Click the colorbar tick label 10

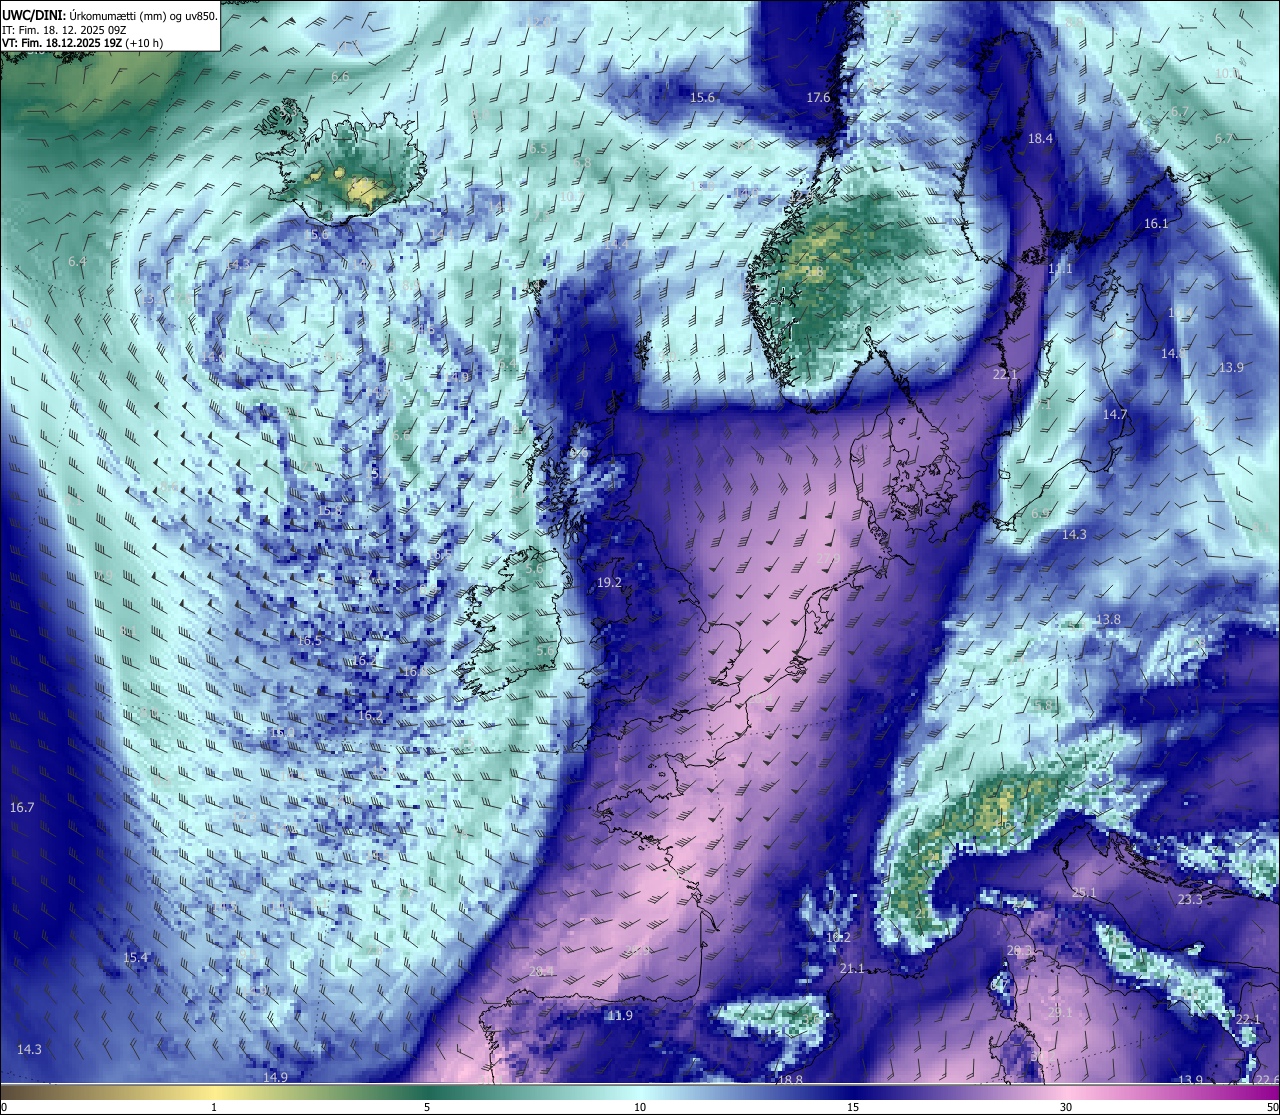coord(640,1107)
